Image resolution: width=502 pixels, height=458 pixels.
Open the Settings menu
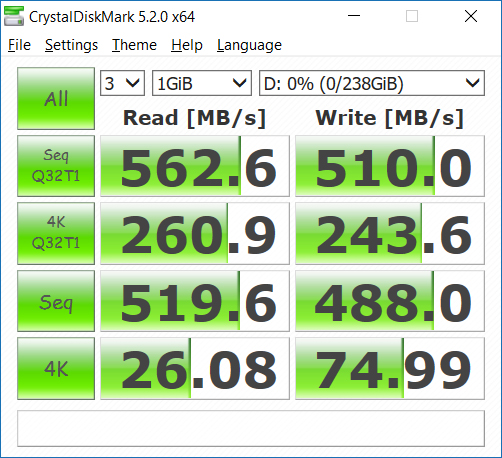point(71,45)
